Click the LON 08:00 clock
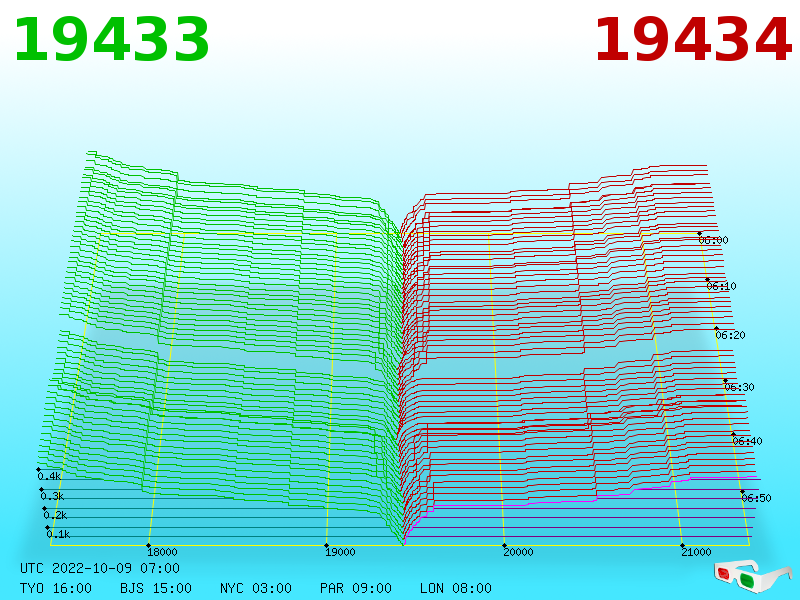Viewport: 800px width, 600px height. [x=456, y=588]
